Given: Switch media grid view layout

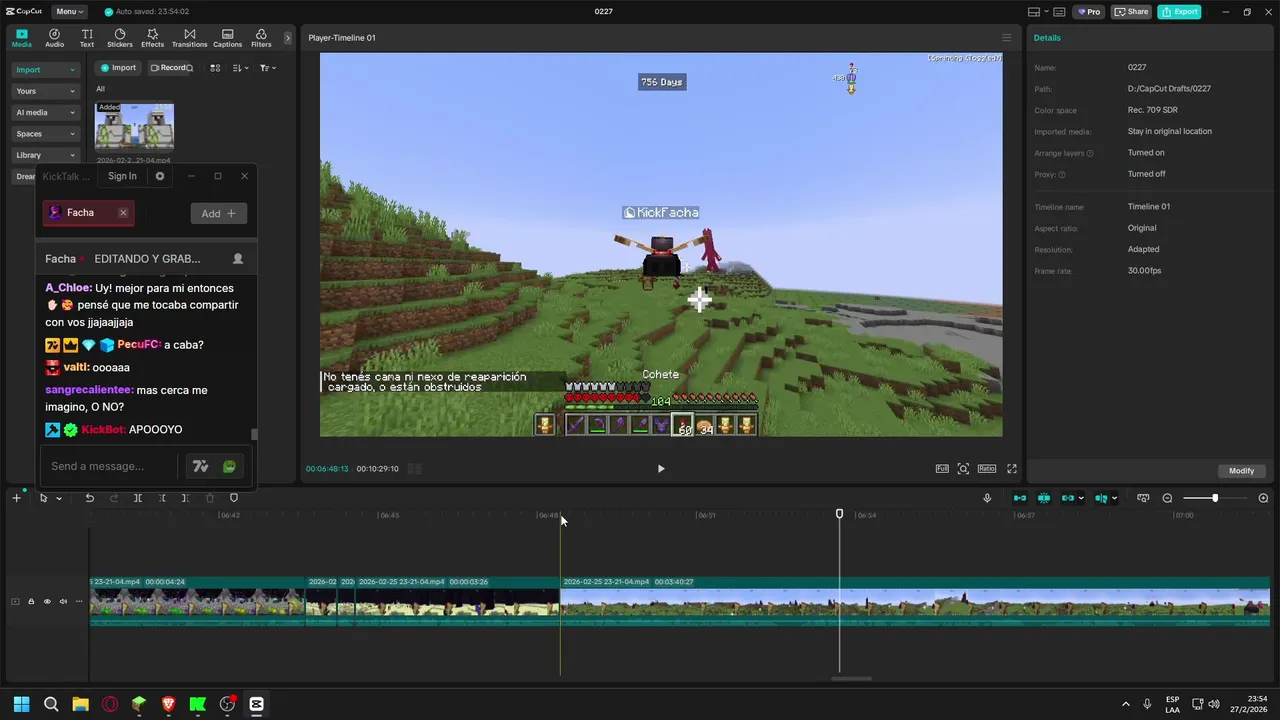Looking at the screenshot, I should (215, 68).
